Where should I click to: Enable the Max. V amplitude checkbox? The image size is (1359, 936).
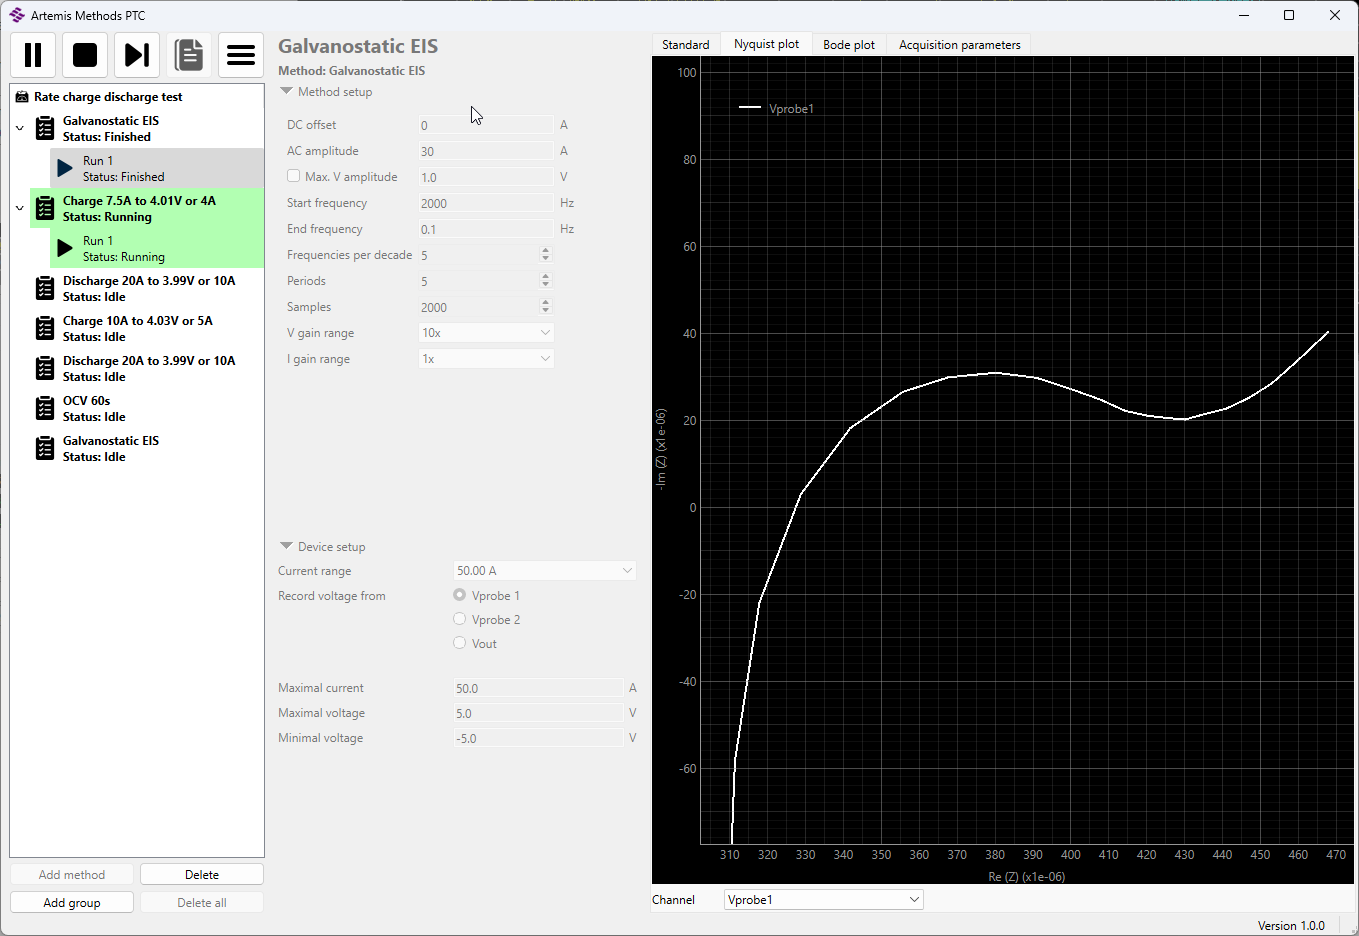tap(294, 176)
